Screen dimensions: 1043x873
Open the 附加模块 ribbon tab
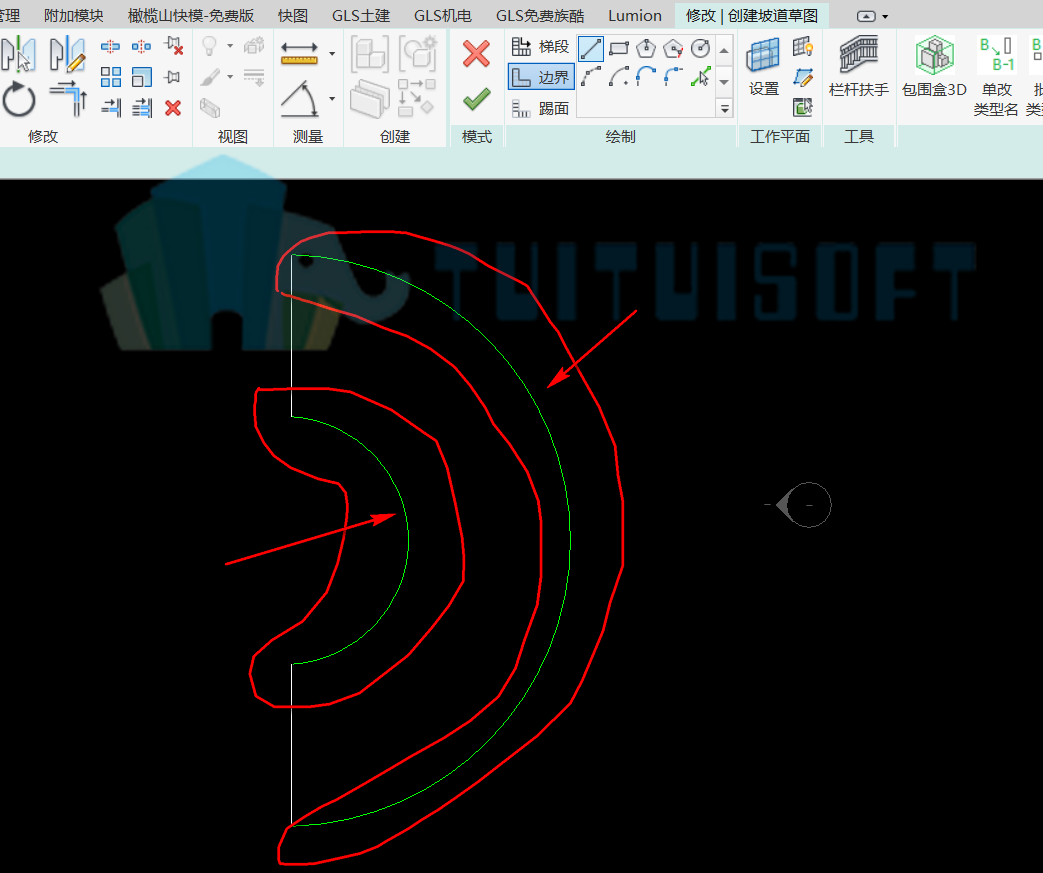point(73,15)
